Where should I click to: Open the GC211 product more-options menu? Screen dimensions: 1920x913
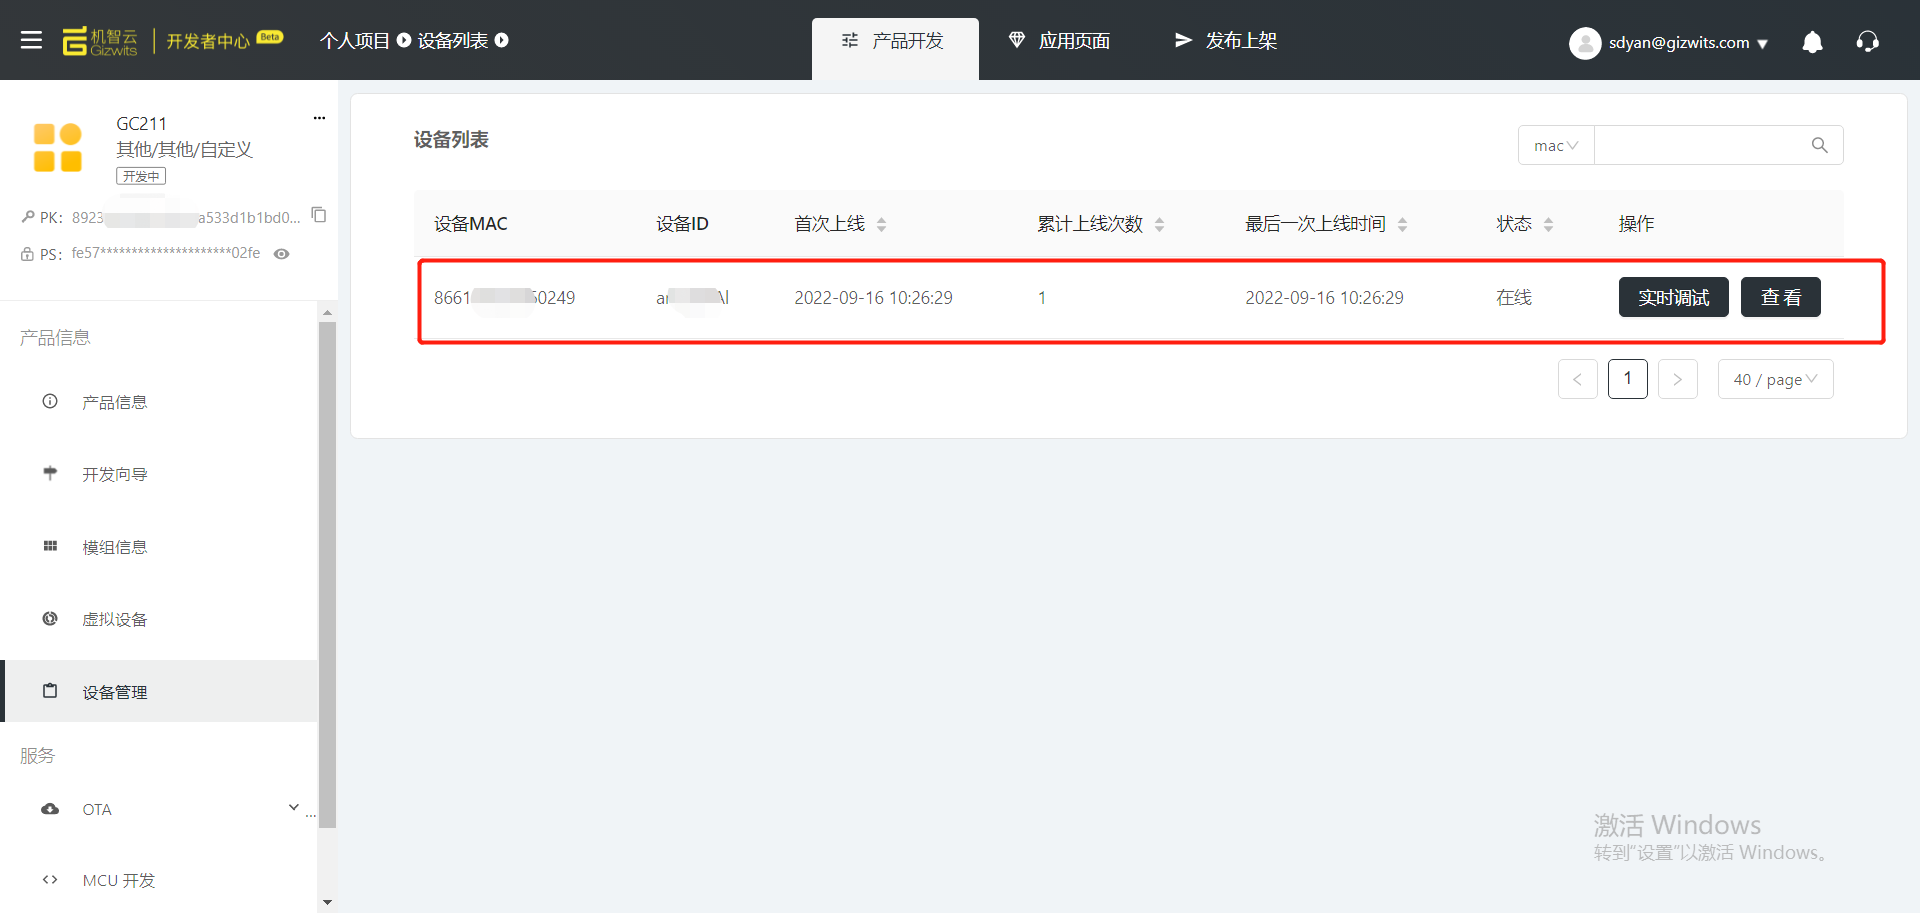(x=319, y=118)
